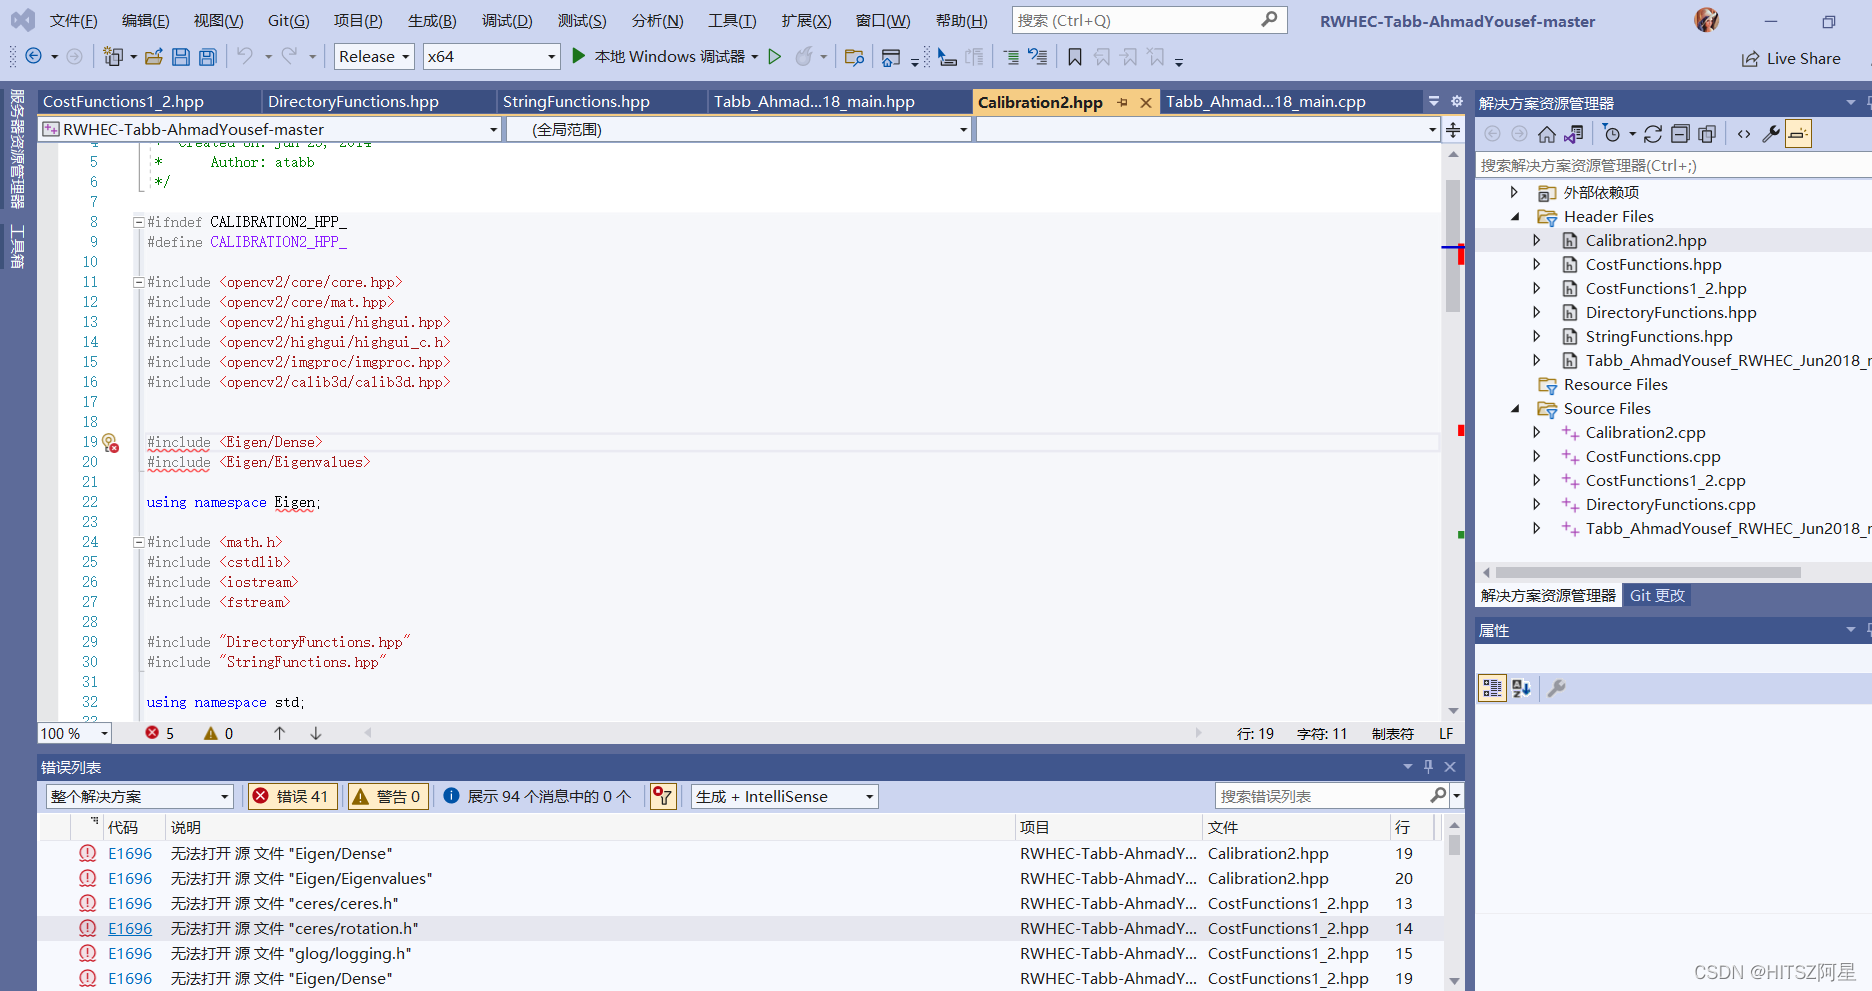Open the 100 % zoom level dropdown
The width and height of the screenshot is (1872, 991).
[x=74, y=733]
